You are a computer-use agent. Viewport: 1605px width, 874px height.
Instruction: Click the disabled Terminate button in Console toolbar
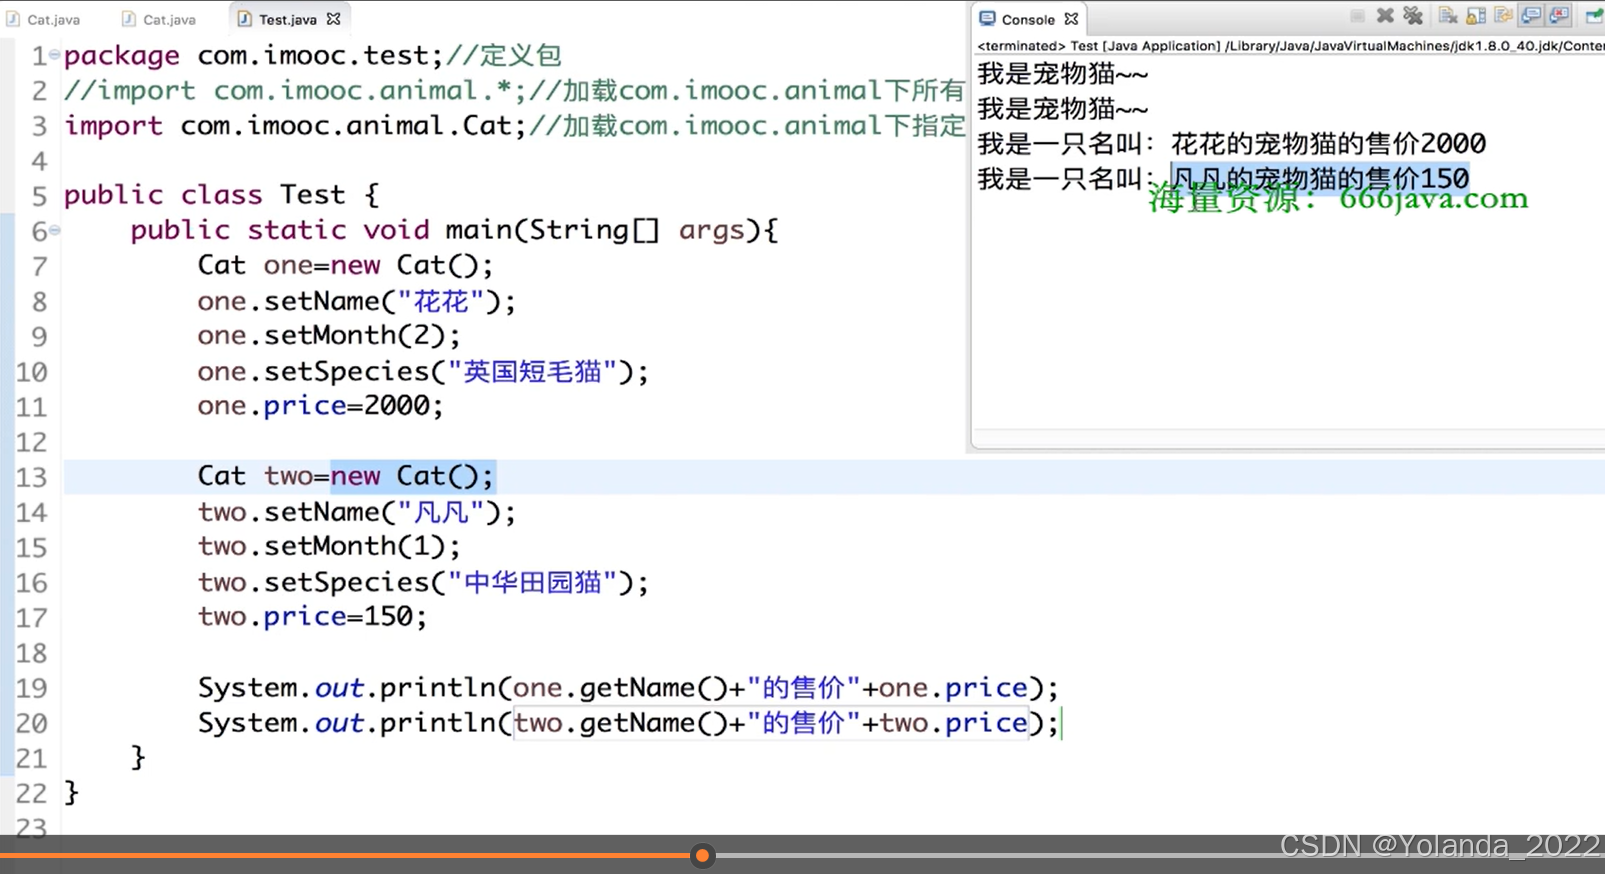(x=1357, y=16)
